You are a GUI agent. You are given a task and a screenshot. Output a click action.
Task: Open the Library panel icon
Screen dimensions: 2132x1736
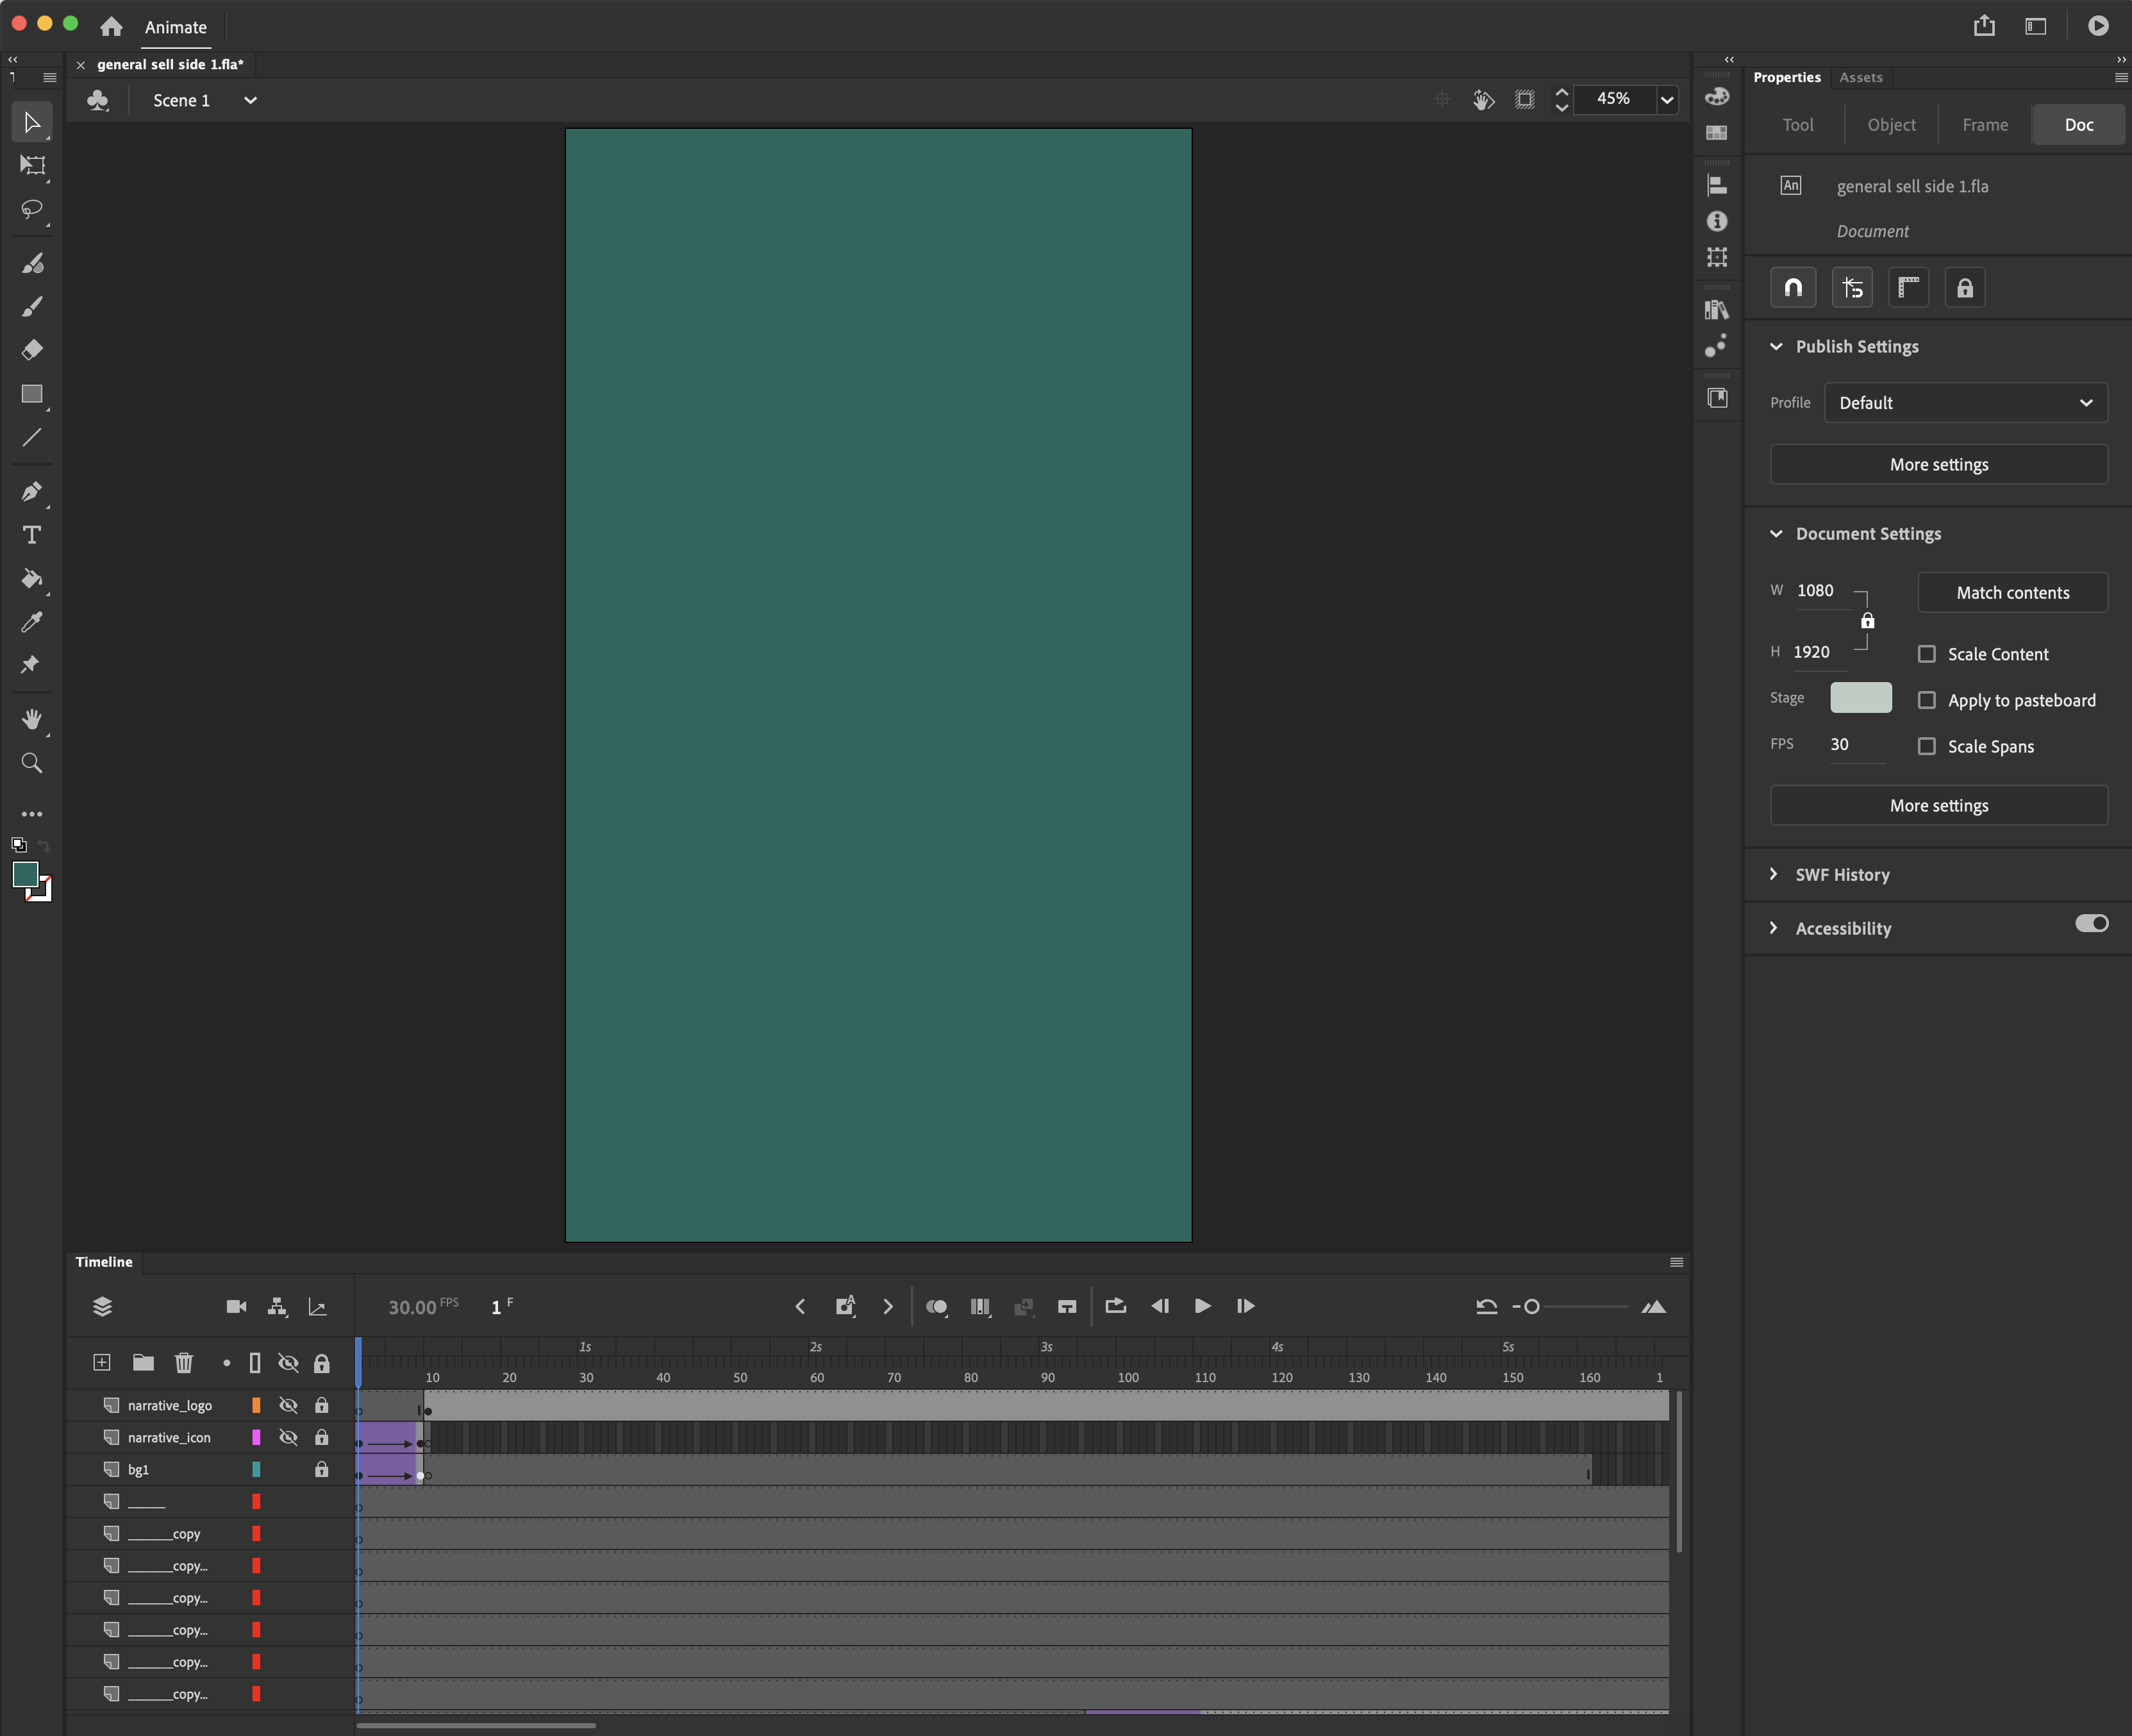pos(1718,309)
